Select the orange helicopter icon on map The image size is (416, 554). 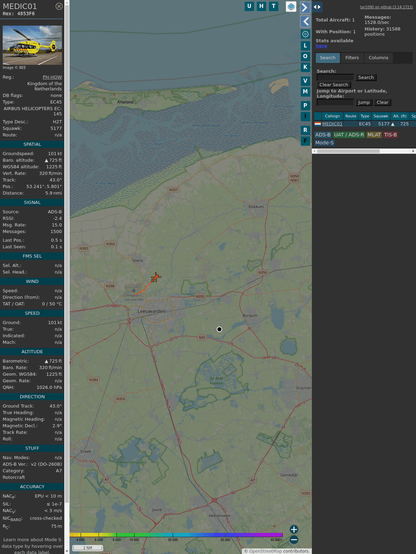(x=155, y=277)
